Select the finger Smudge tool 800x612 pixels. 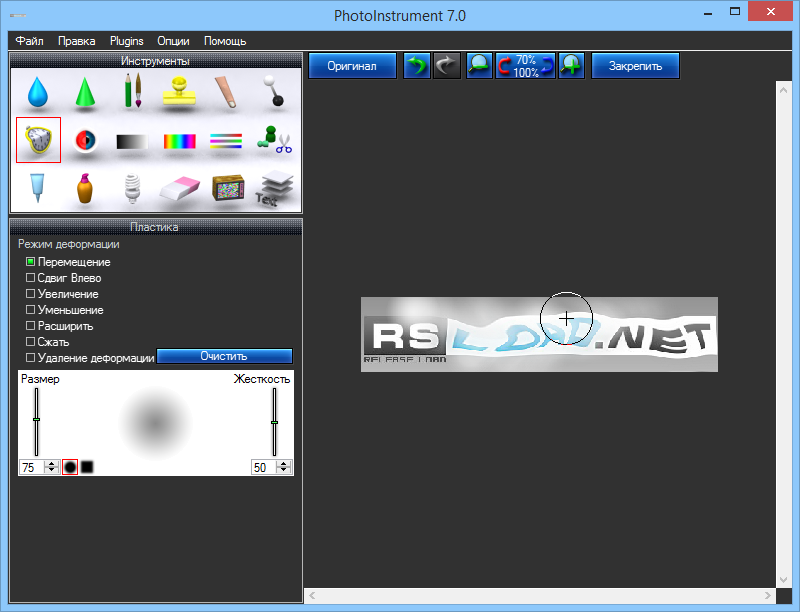(226, 92)
